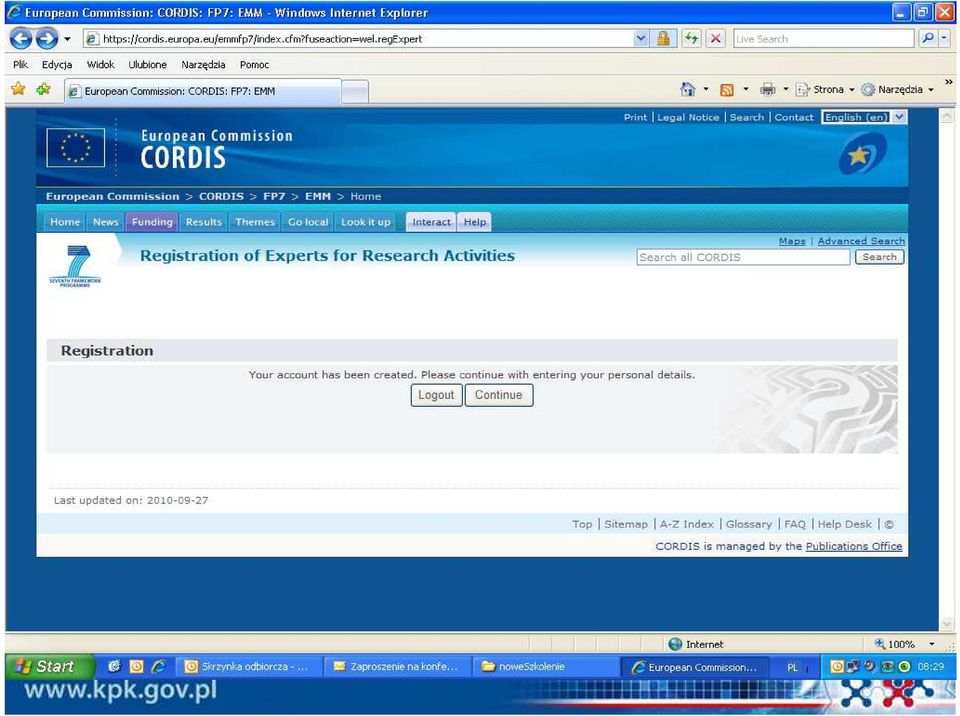Expand the toolbar overflow chevron
The image size is (960, 716).
tap(948, 82)
